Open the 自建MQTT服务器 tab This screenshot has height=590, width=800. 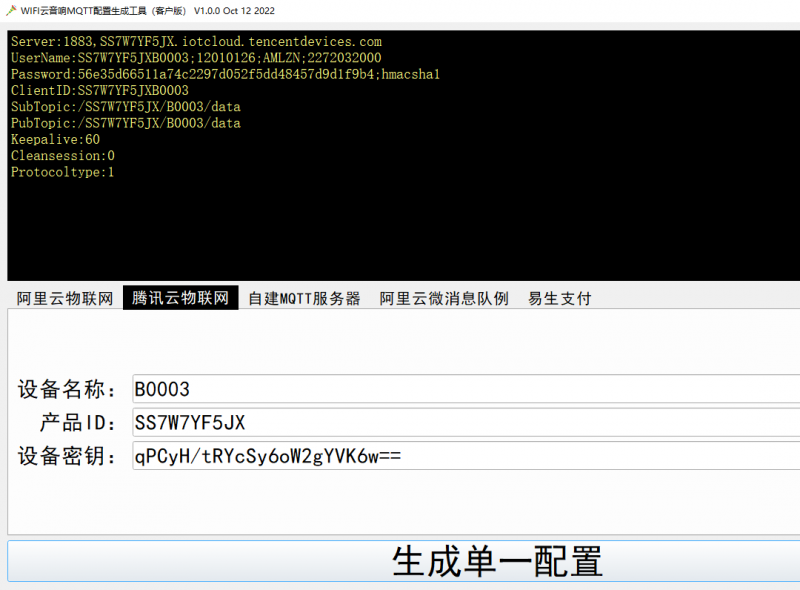(x=304, y=298)
